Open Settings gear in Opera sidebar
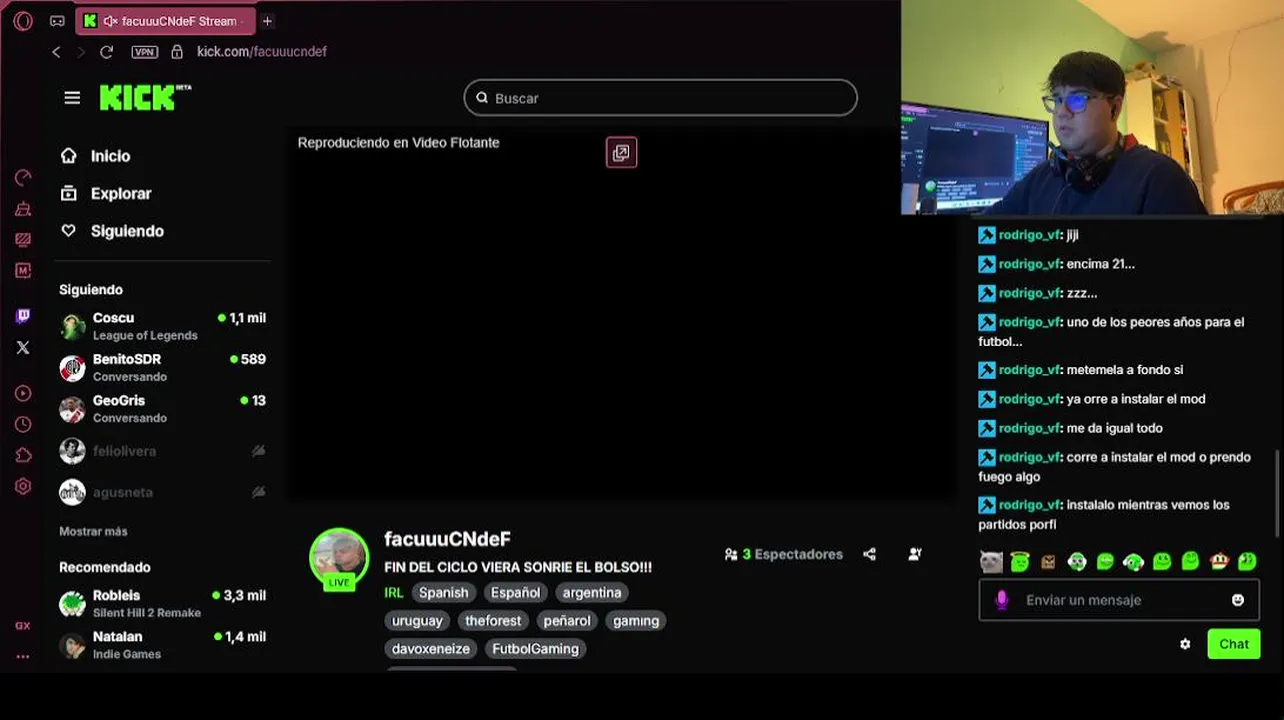Image resolution: width=1284 pixels, height=720 pixels. tap(23, 487)
